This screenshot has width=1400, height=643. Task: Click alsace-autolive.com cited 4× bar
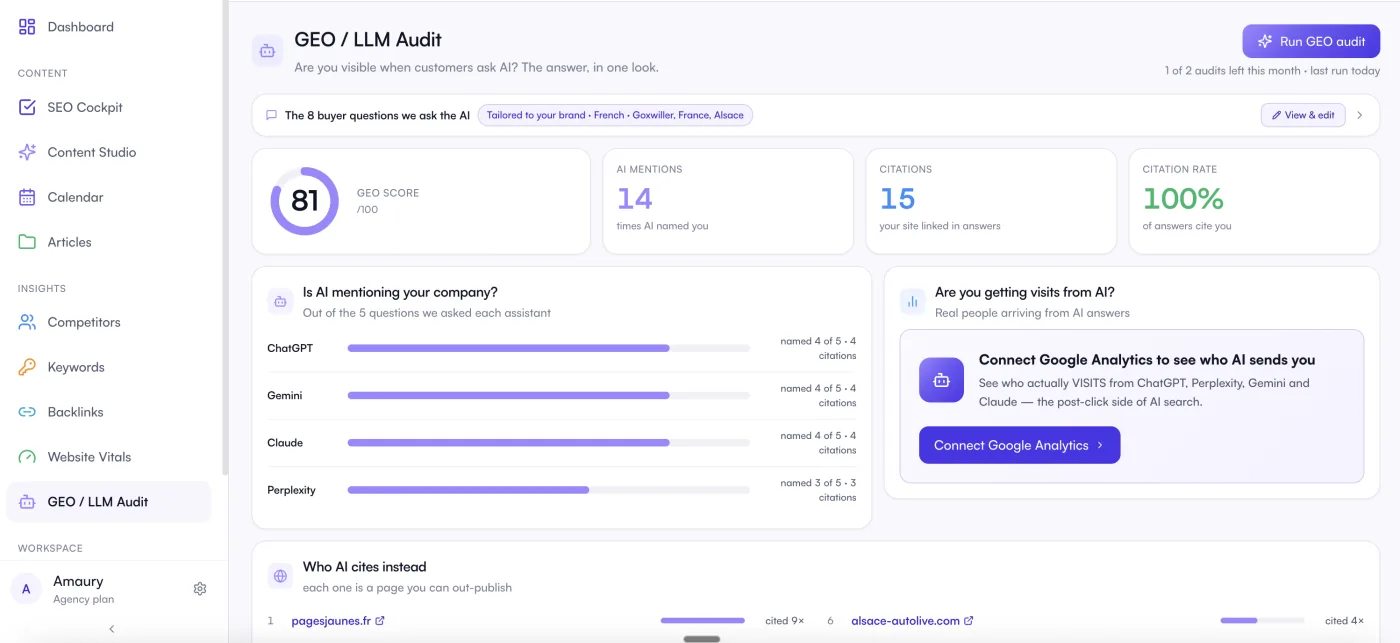[x=1262, y=621]
